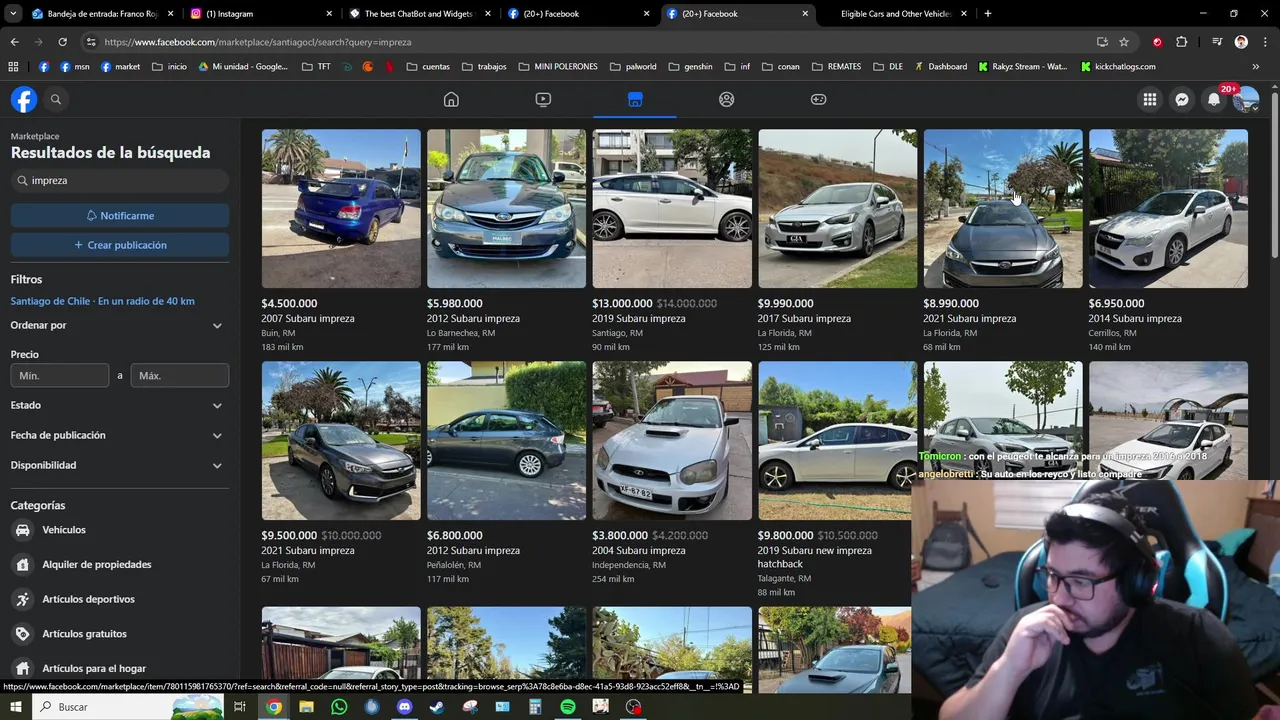Click the Facebook logo
Screen dimensions: 1280x720
(x=24, y=99)
